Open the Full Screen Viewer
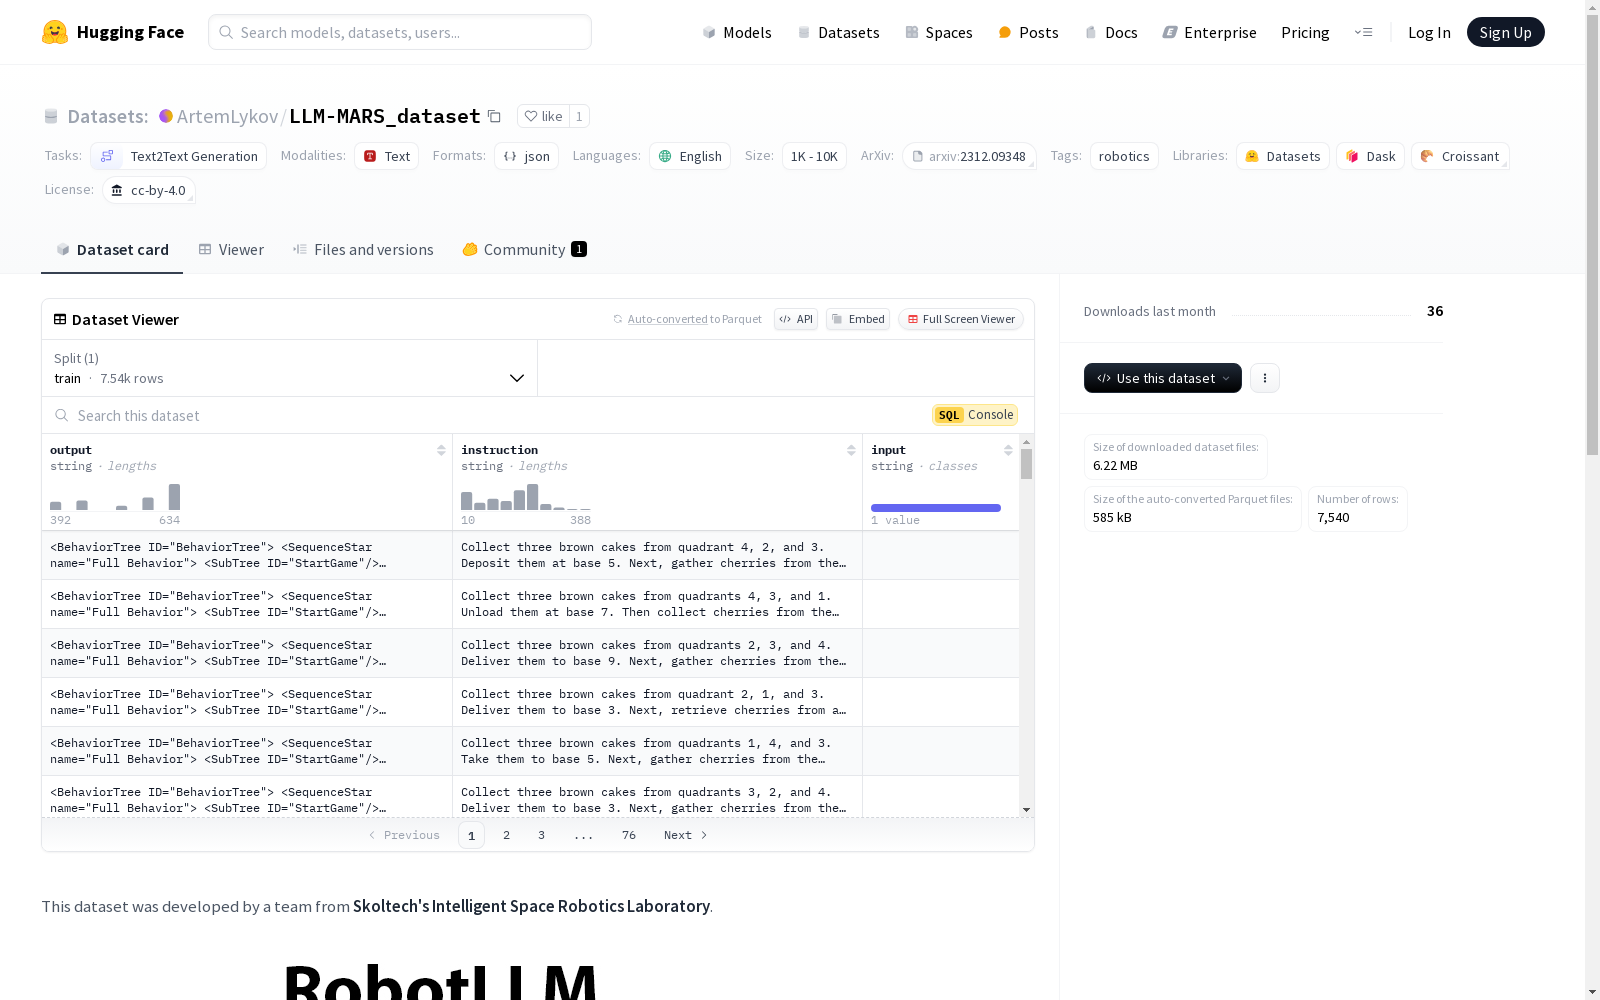Viewport: 1600px width, 1000px height. coord(961,319)
